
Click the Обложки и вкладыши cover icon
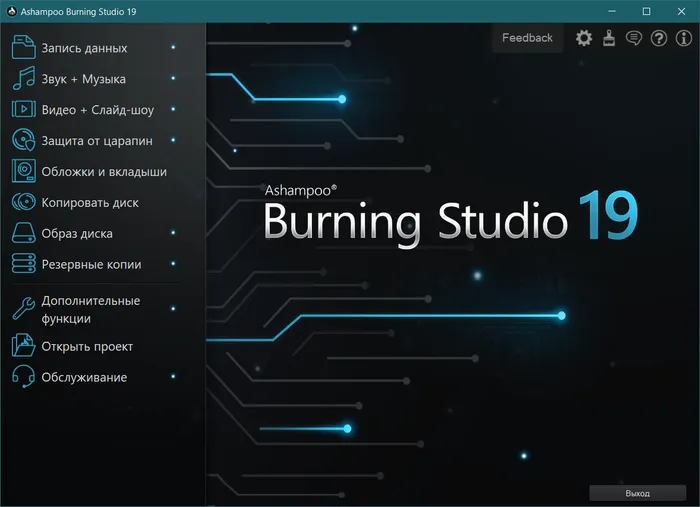23,171
